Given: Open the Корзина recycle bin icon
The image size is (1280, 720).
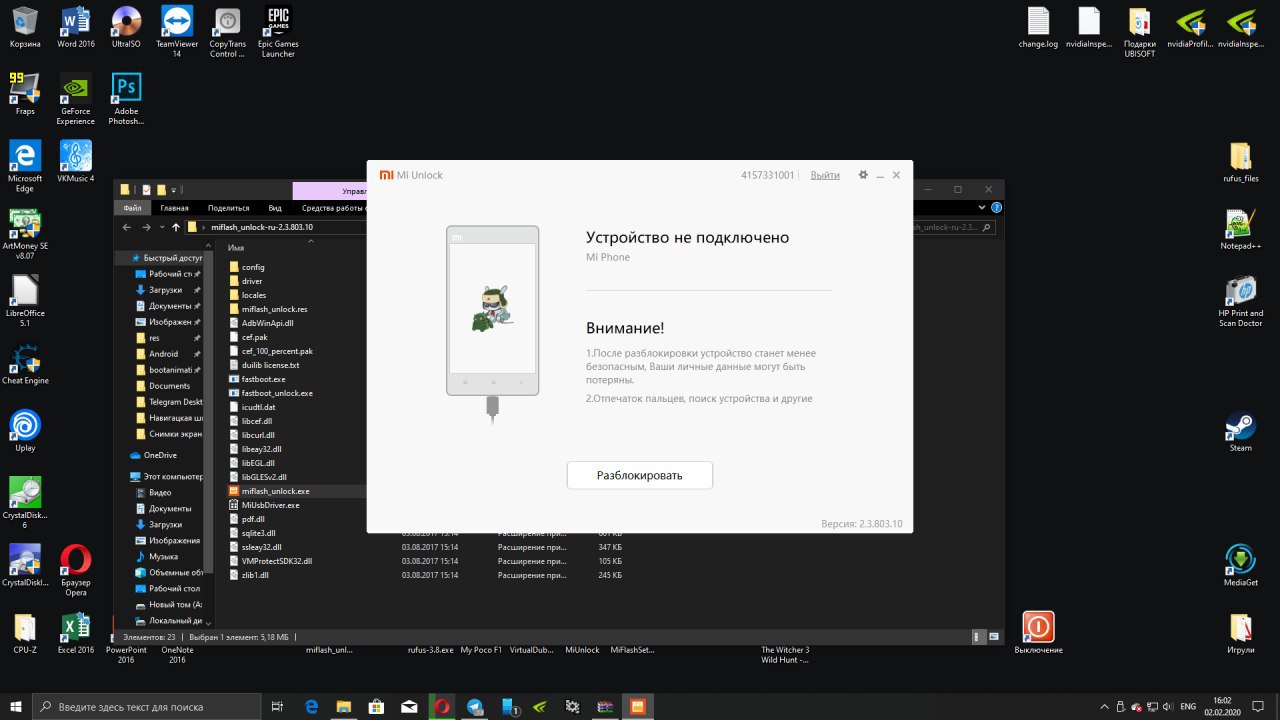Looking at the screenshot, I should click(25, 27).
